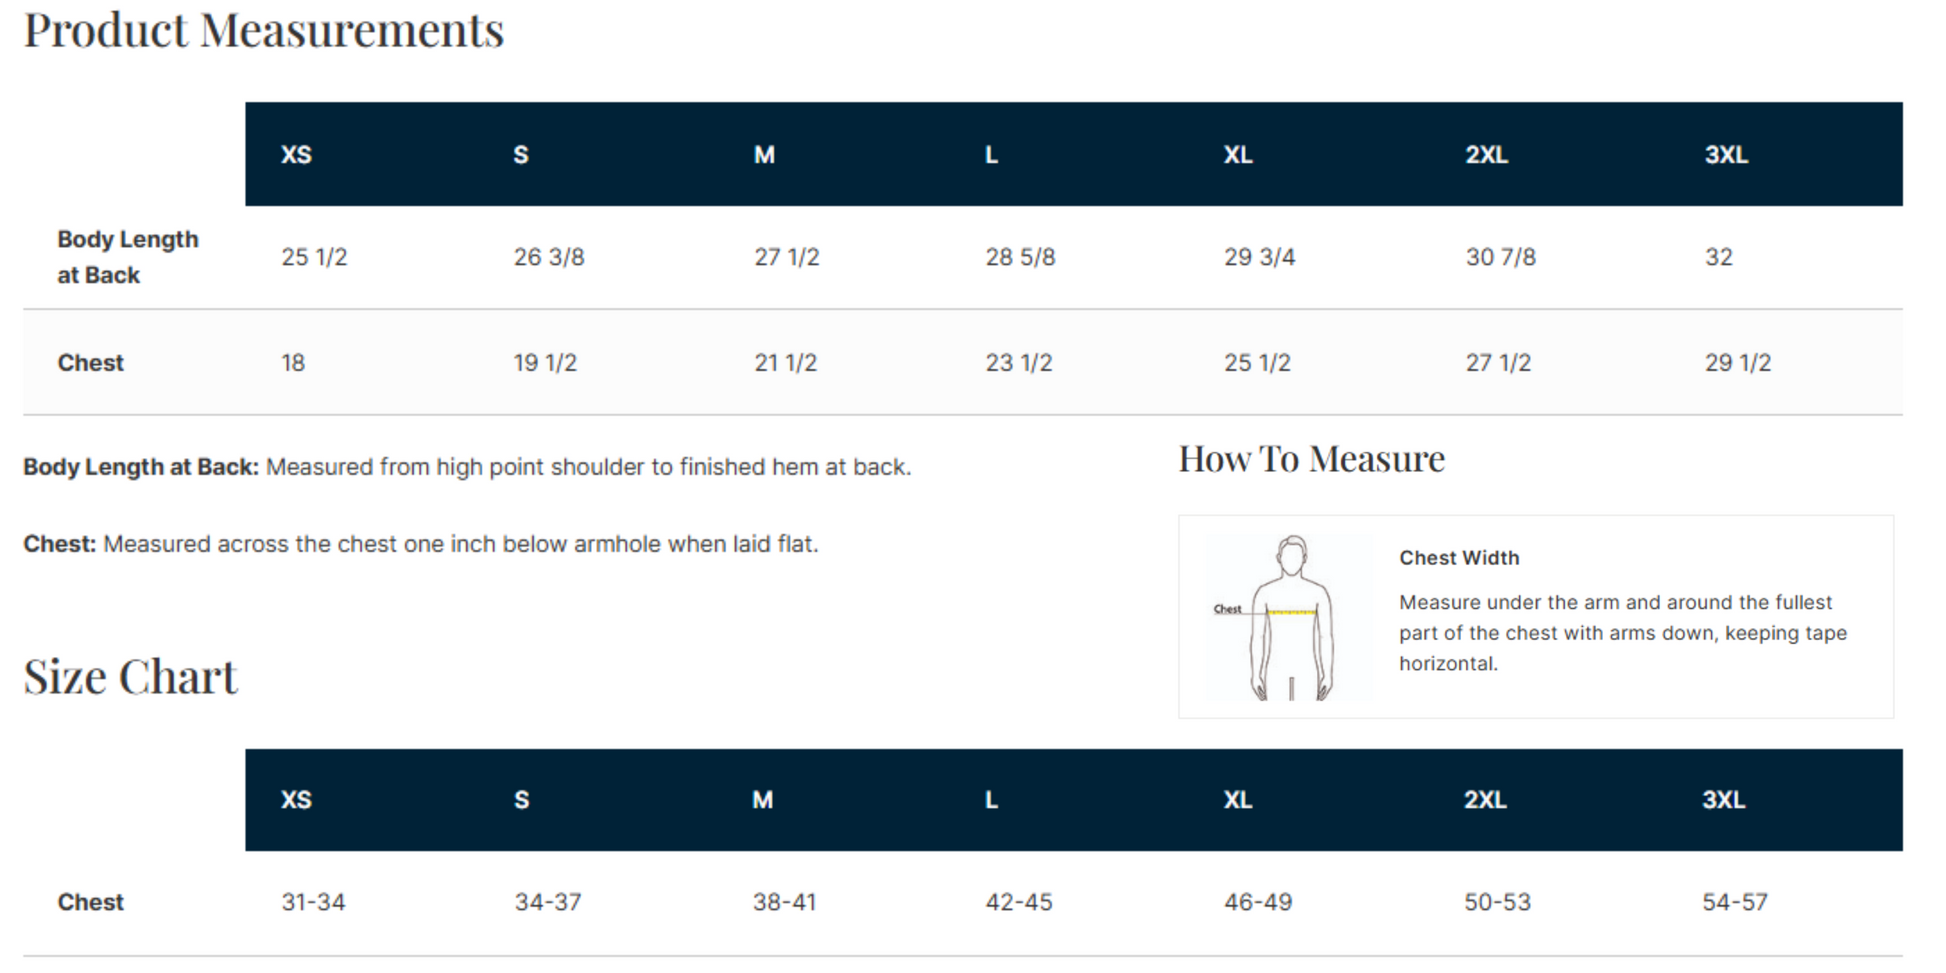The image size is (1946, 973).
Task: Select the 2XL header in Size Chart table
Action: click(x=1485, y=800)
